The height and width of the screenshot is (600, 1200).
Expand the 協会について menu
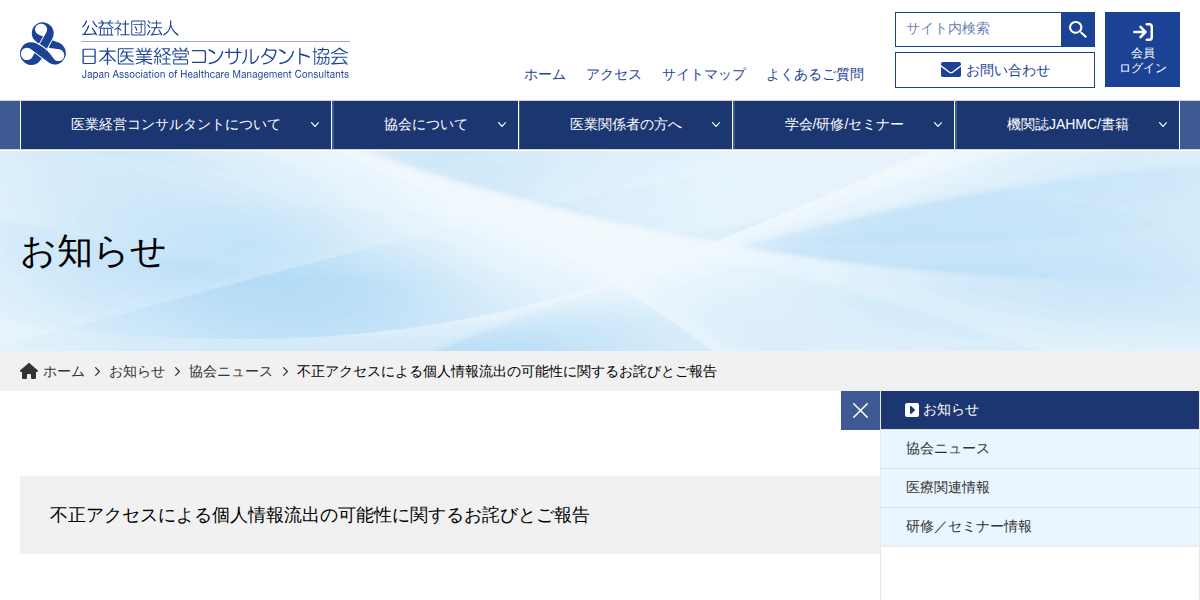coord(425,125)
